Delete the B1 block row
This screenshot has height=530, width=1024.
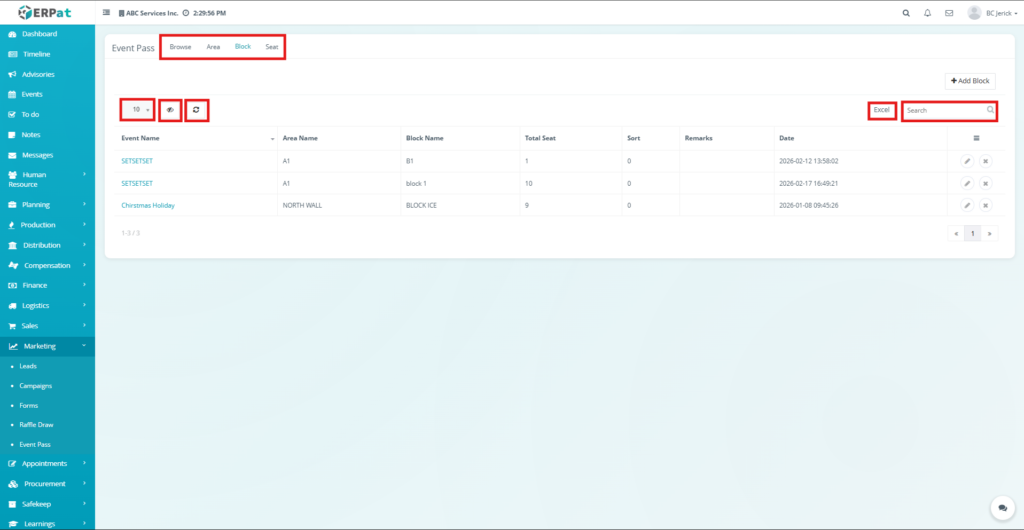tap(985, 161)
